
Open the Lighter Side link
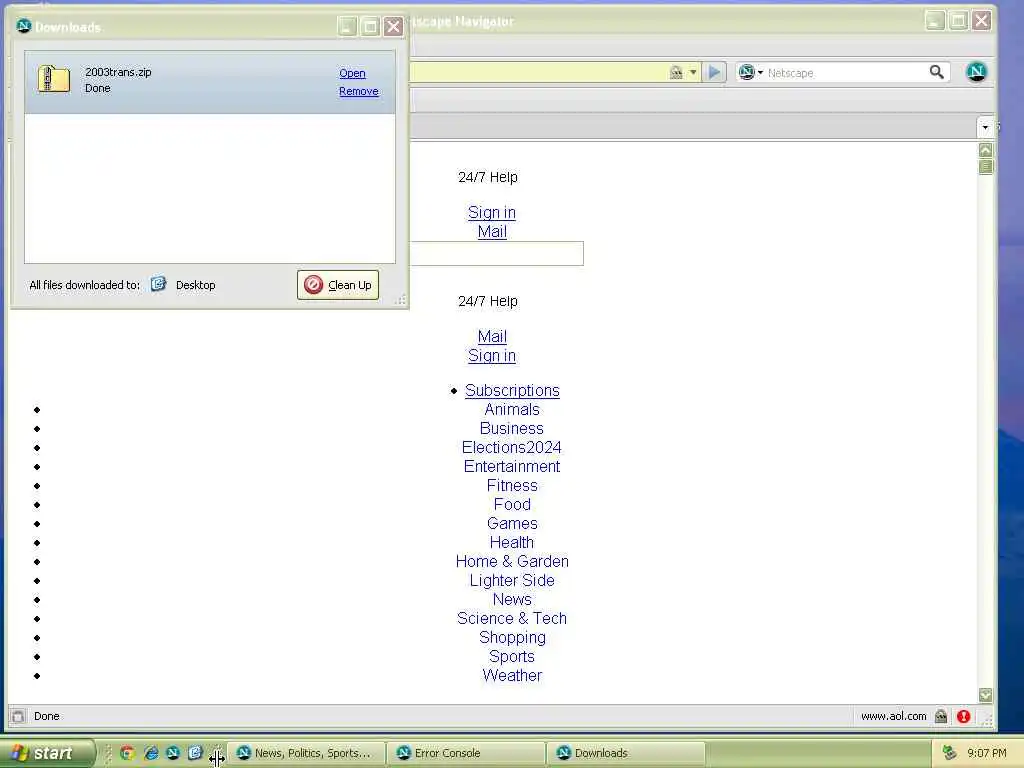tap(512, 580)
